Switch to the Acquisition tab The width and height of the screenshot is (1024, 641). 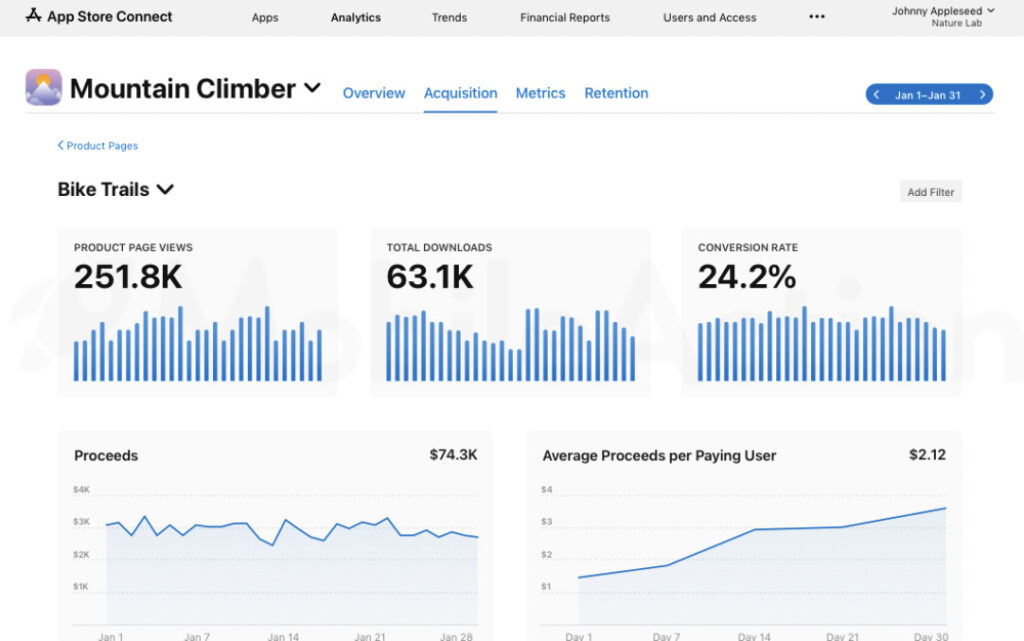[x=460, y=93]
